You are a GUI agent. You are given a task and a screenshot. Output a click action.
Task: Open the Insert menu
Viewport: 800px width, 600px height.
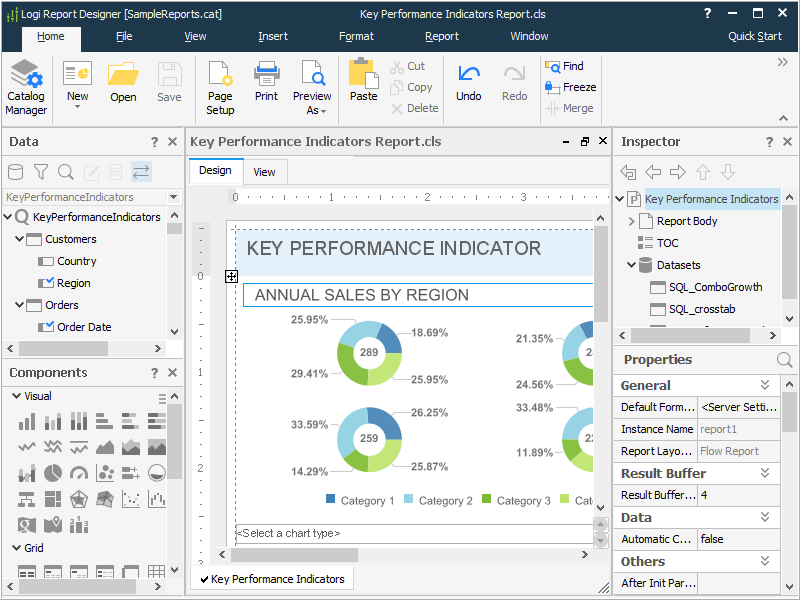[x=272, y=35]
